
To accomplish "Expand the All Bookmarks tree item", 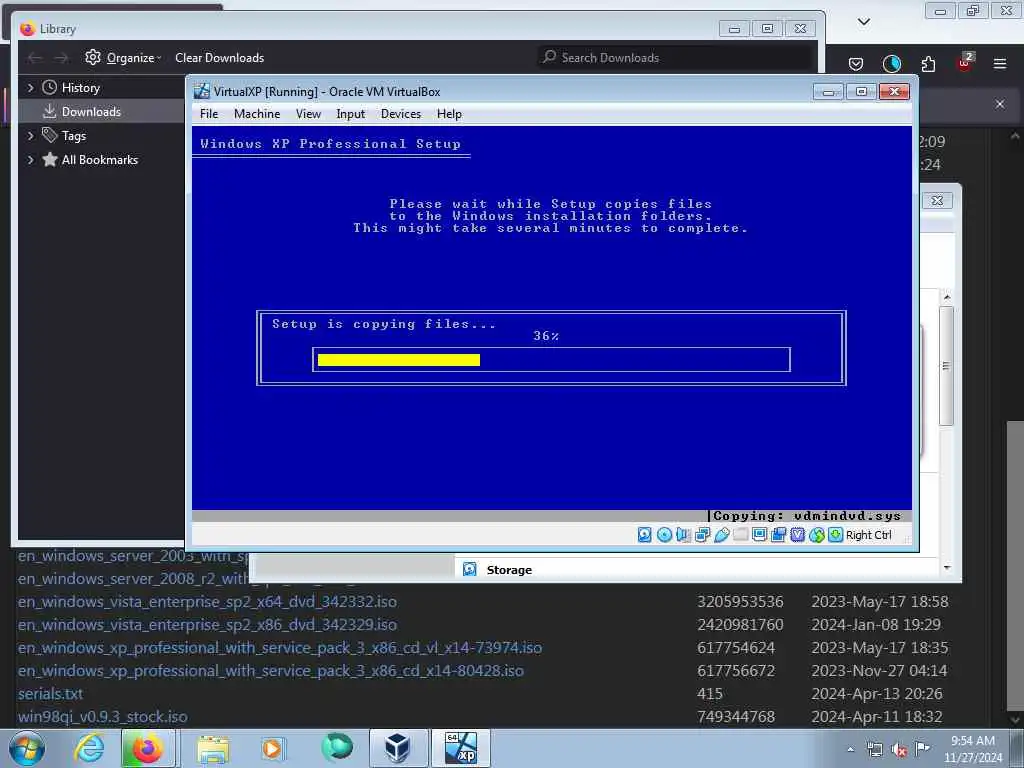I will [30, 159].
